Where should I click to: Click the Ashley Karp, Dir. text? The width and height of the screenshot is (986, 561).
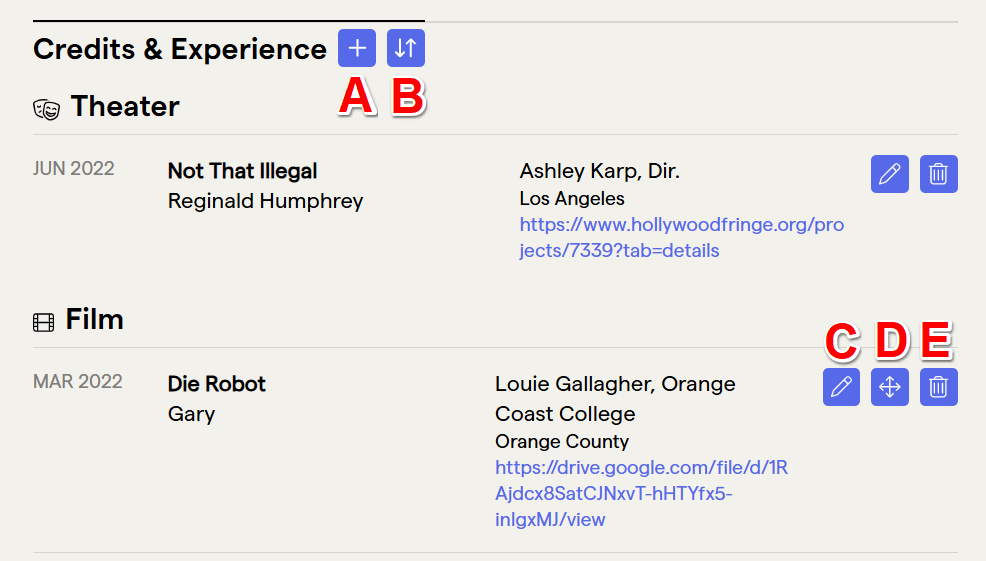click(599, 171)
